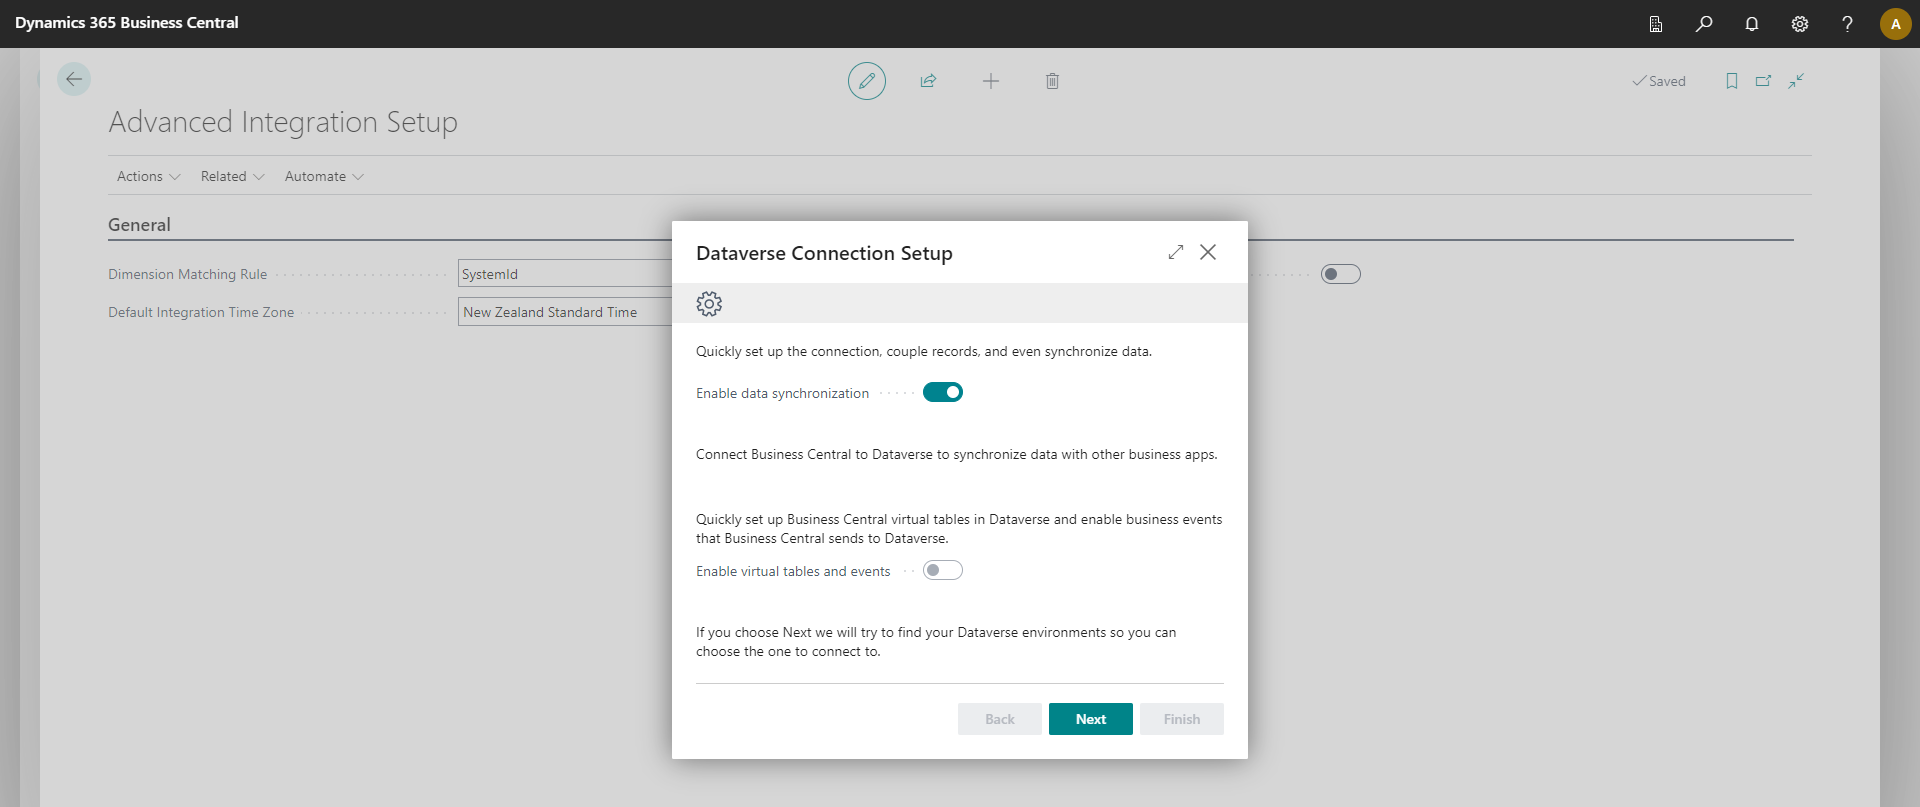Switch to edit mode with the pencil icon

point(867,81)
